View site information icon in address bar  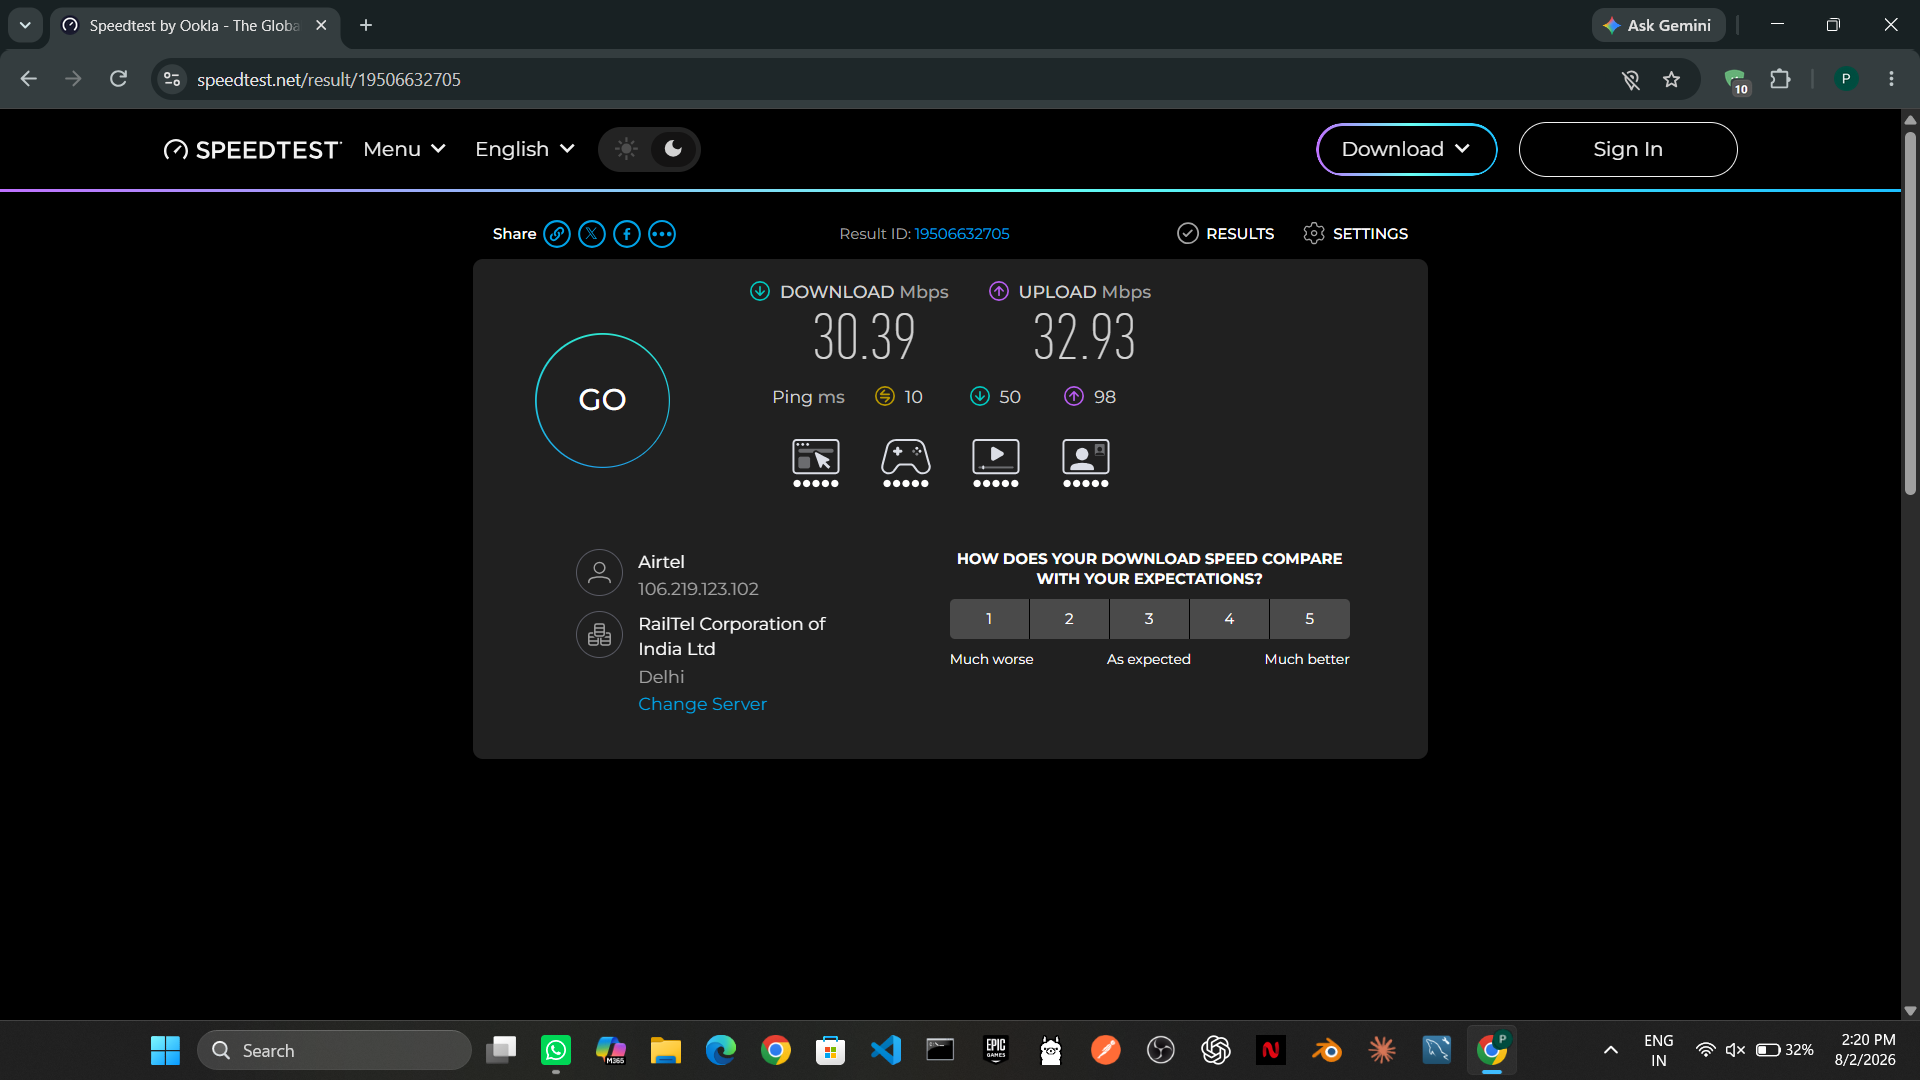(172, 80)
